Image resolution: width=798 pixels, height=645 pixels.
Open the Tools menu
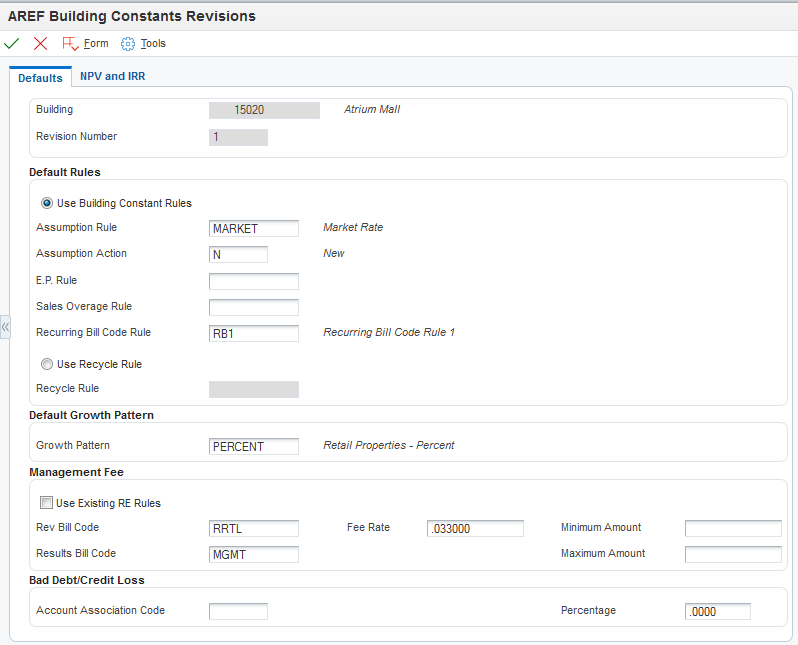(x=153, y=44)
